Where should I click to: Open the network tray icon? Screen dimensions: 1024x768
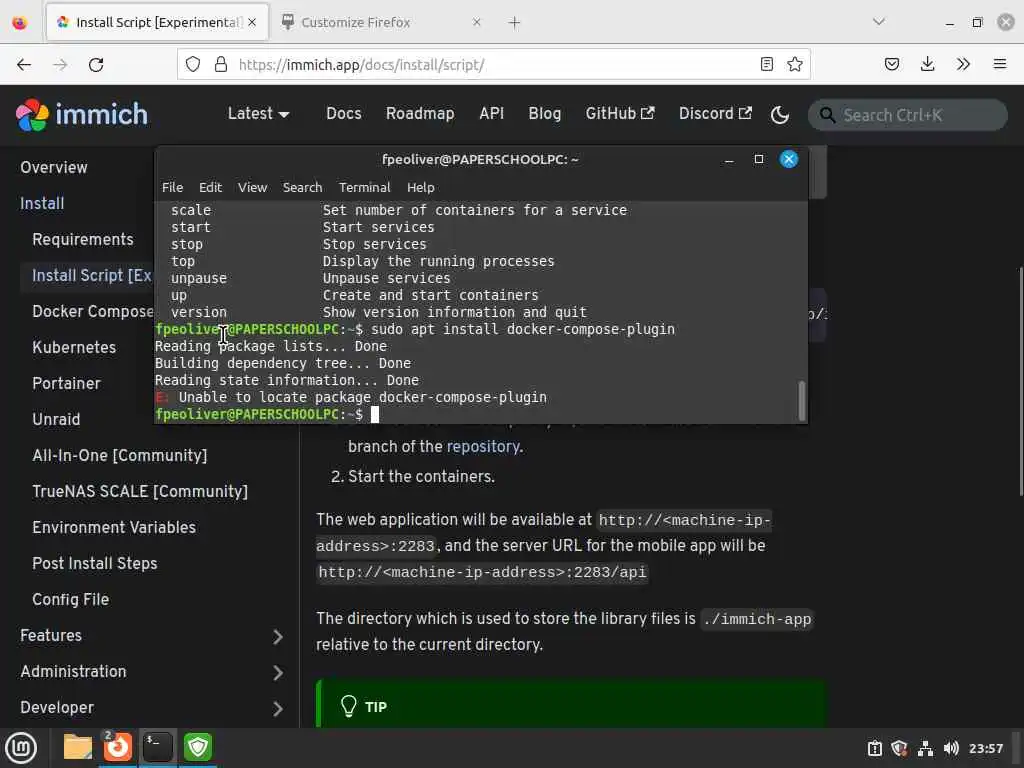pos(925,748)
